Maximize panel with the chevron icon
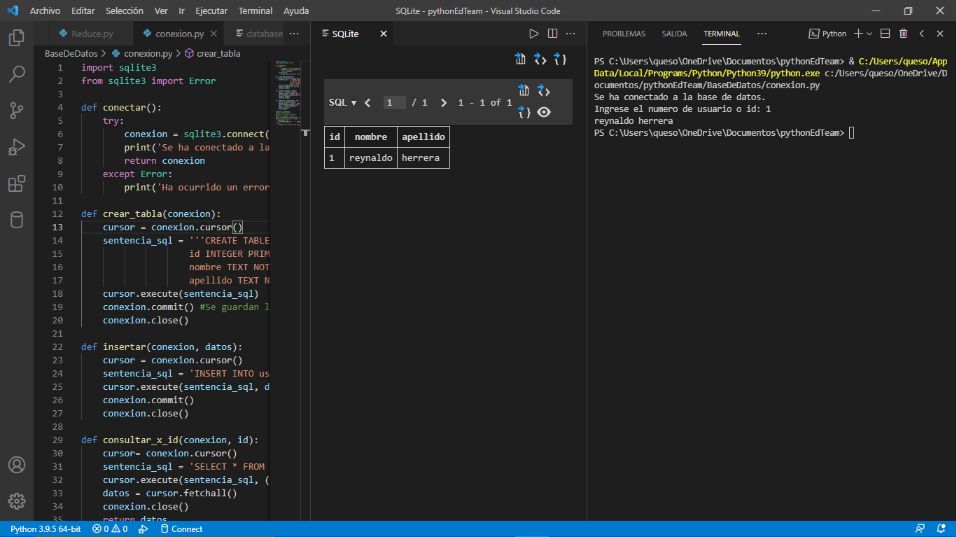This screenshot has width=956, height=537. [922, 34]
